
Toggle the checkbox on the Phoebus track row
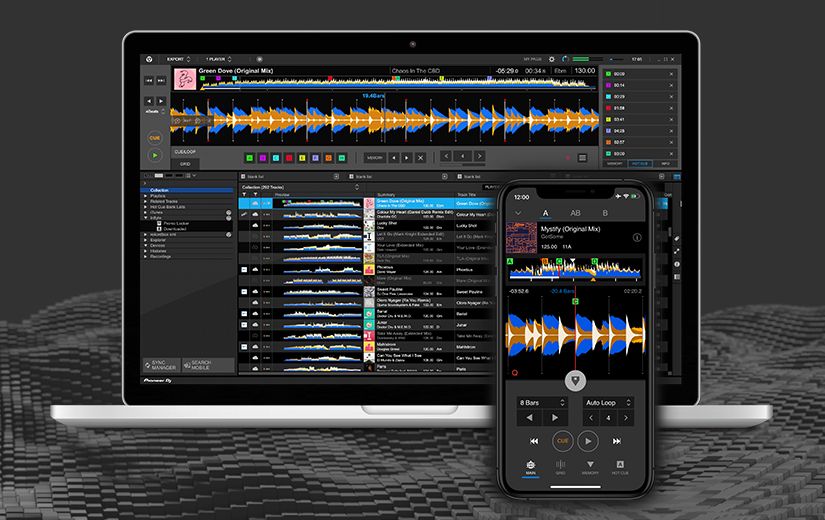pyautogui.click(x=246, y=269)
